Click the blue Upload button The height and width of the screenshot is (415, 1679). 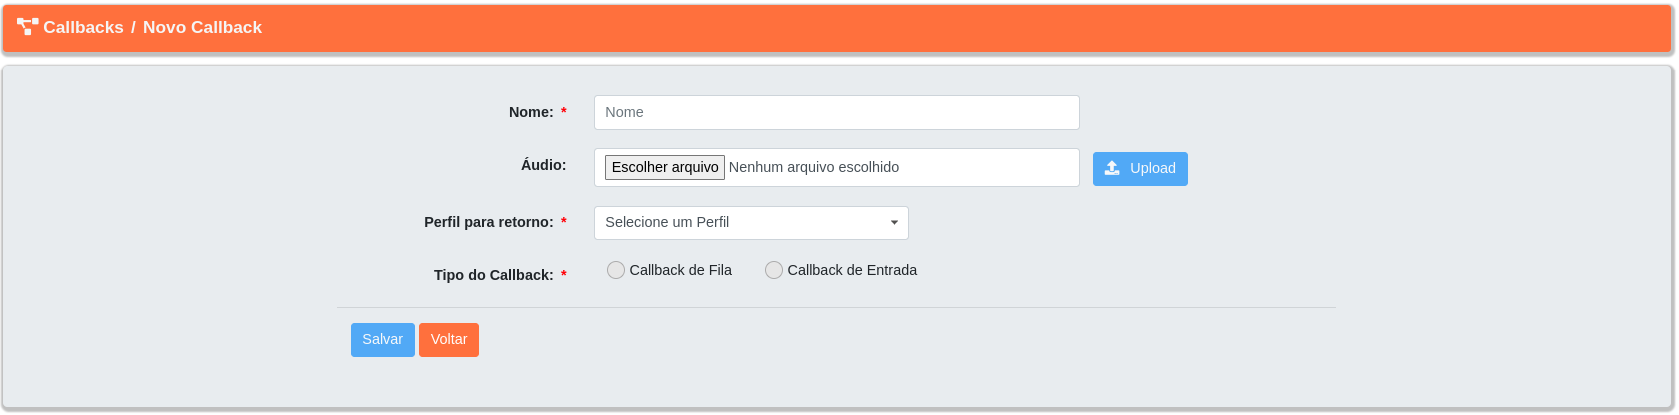[1140, 169]
